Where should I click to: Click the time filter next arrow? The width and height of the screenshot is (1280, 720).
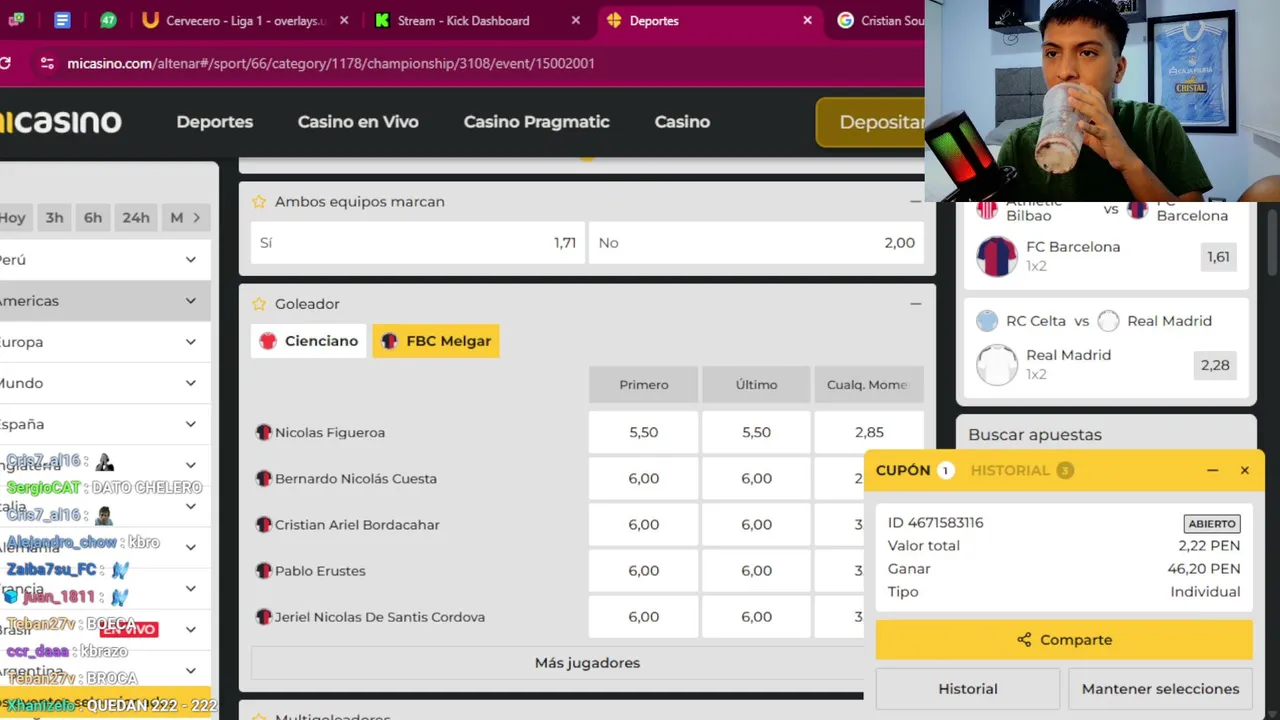coord(197,217)
